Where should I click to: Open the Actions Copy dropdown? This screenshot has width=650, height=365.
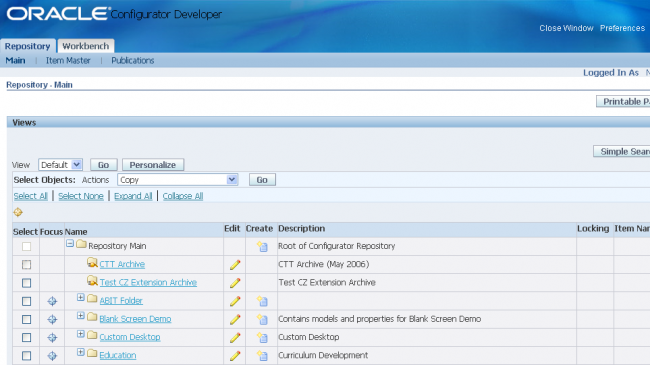click(x=178, y=180)
